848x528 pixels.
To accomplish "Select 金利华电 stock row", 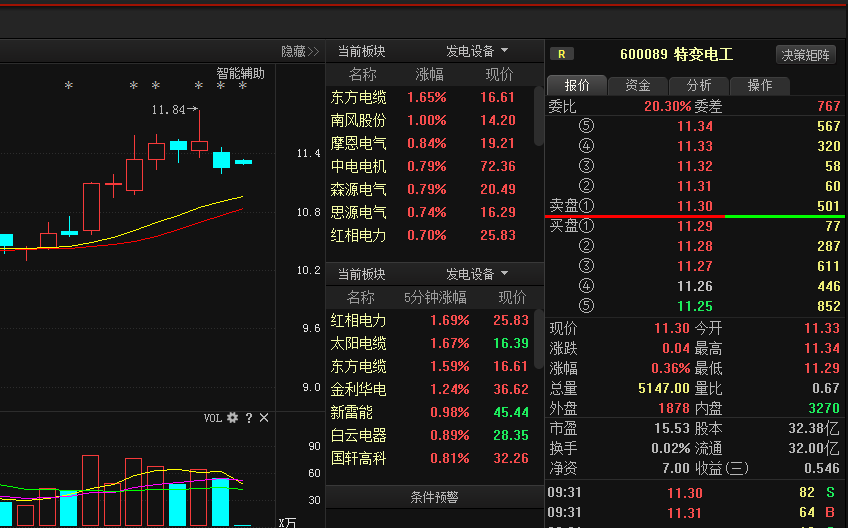I will tap(429, 389).
